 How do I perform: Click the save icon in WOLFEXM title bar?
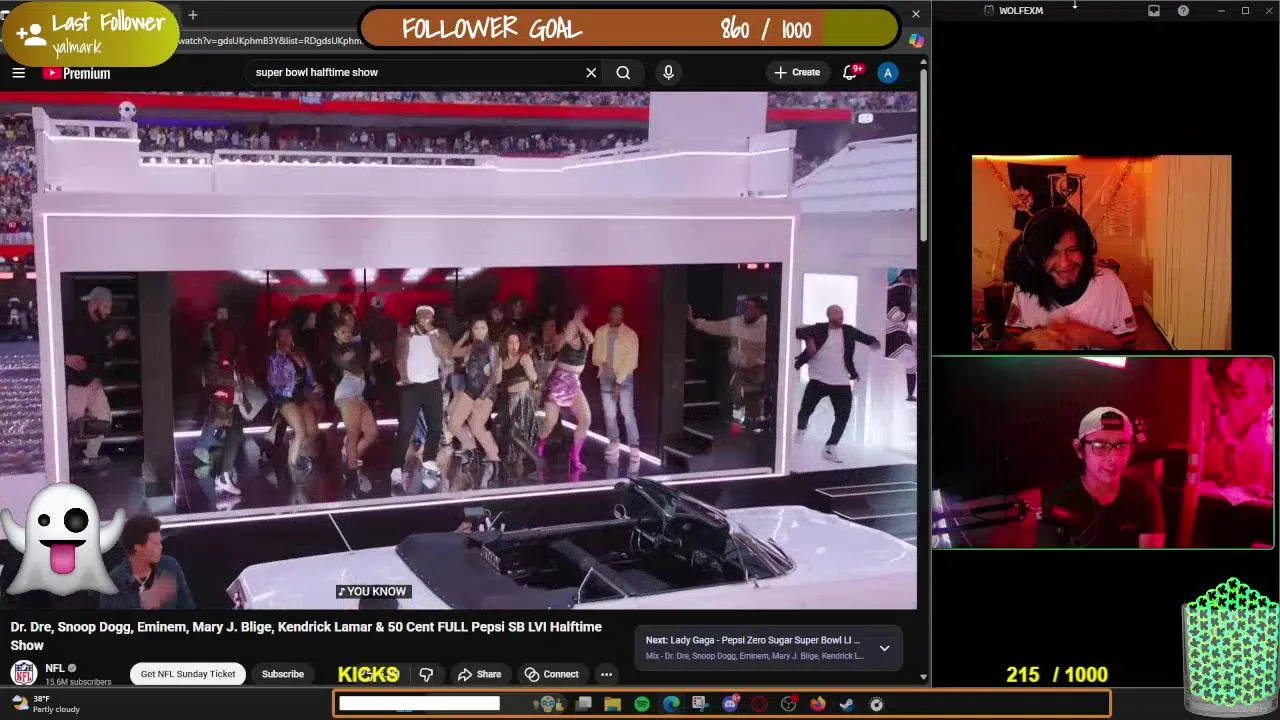coord(1154,10)
